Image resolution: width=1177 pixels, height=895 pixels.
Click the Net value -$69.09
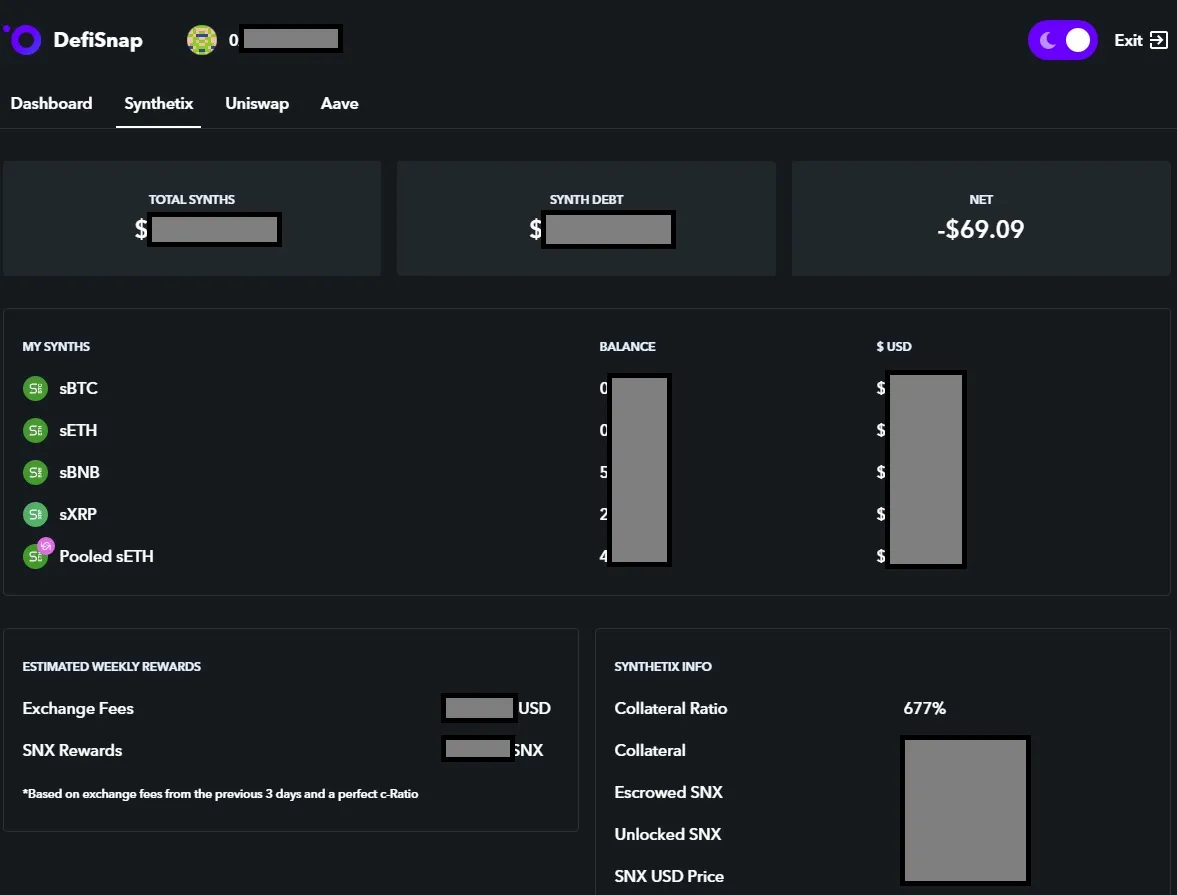tap(980, 229)
